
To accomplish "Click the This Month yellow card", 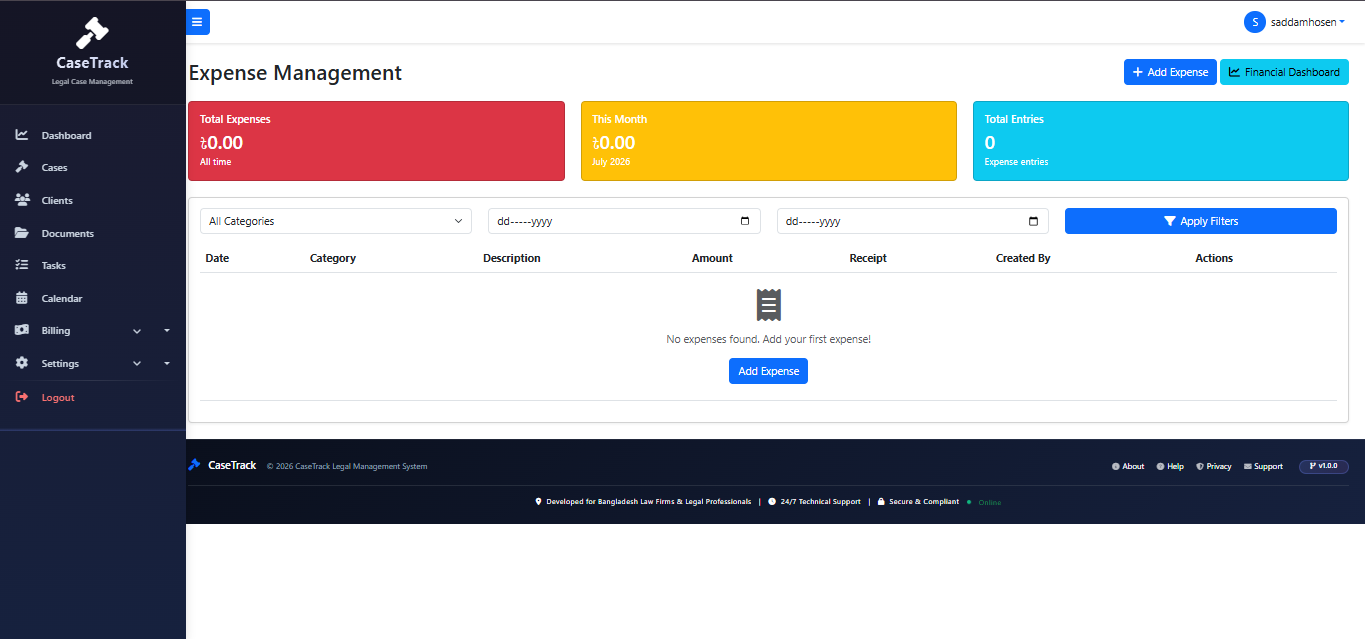I will coord(768,141).
